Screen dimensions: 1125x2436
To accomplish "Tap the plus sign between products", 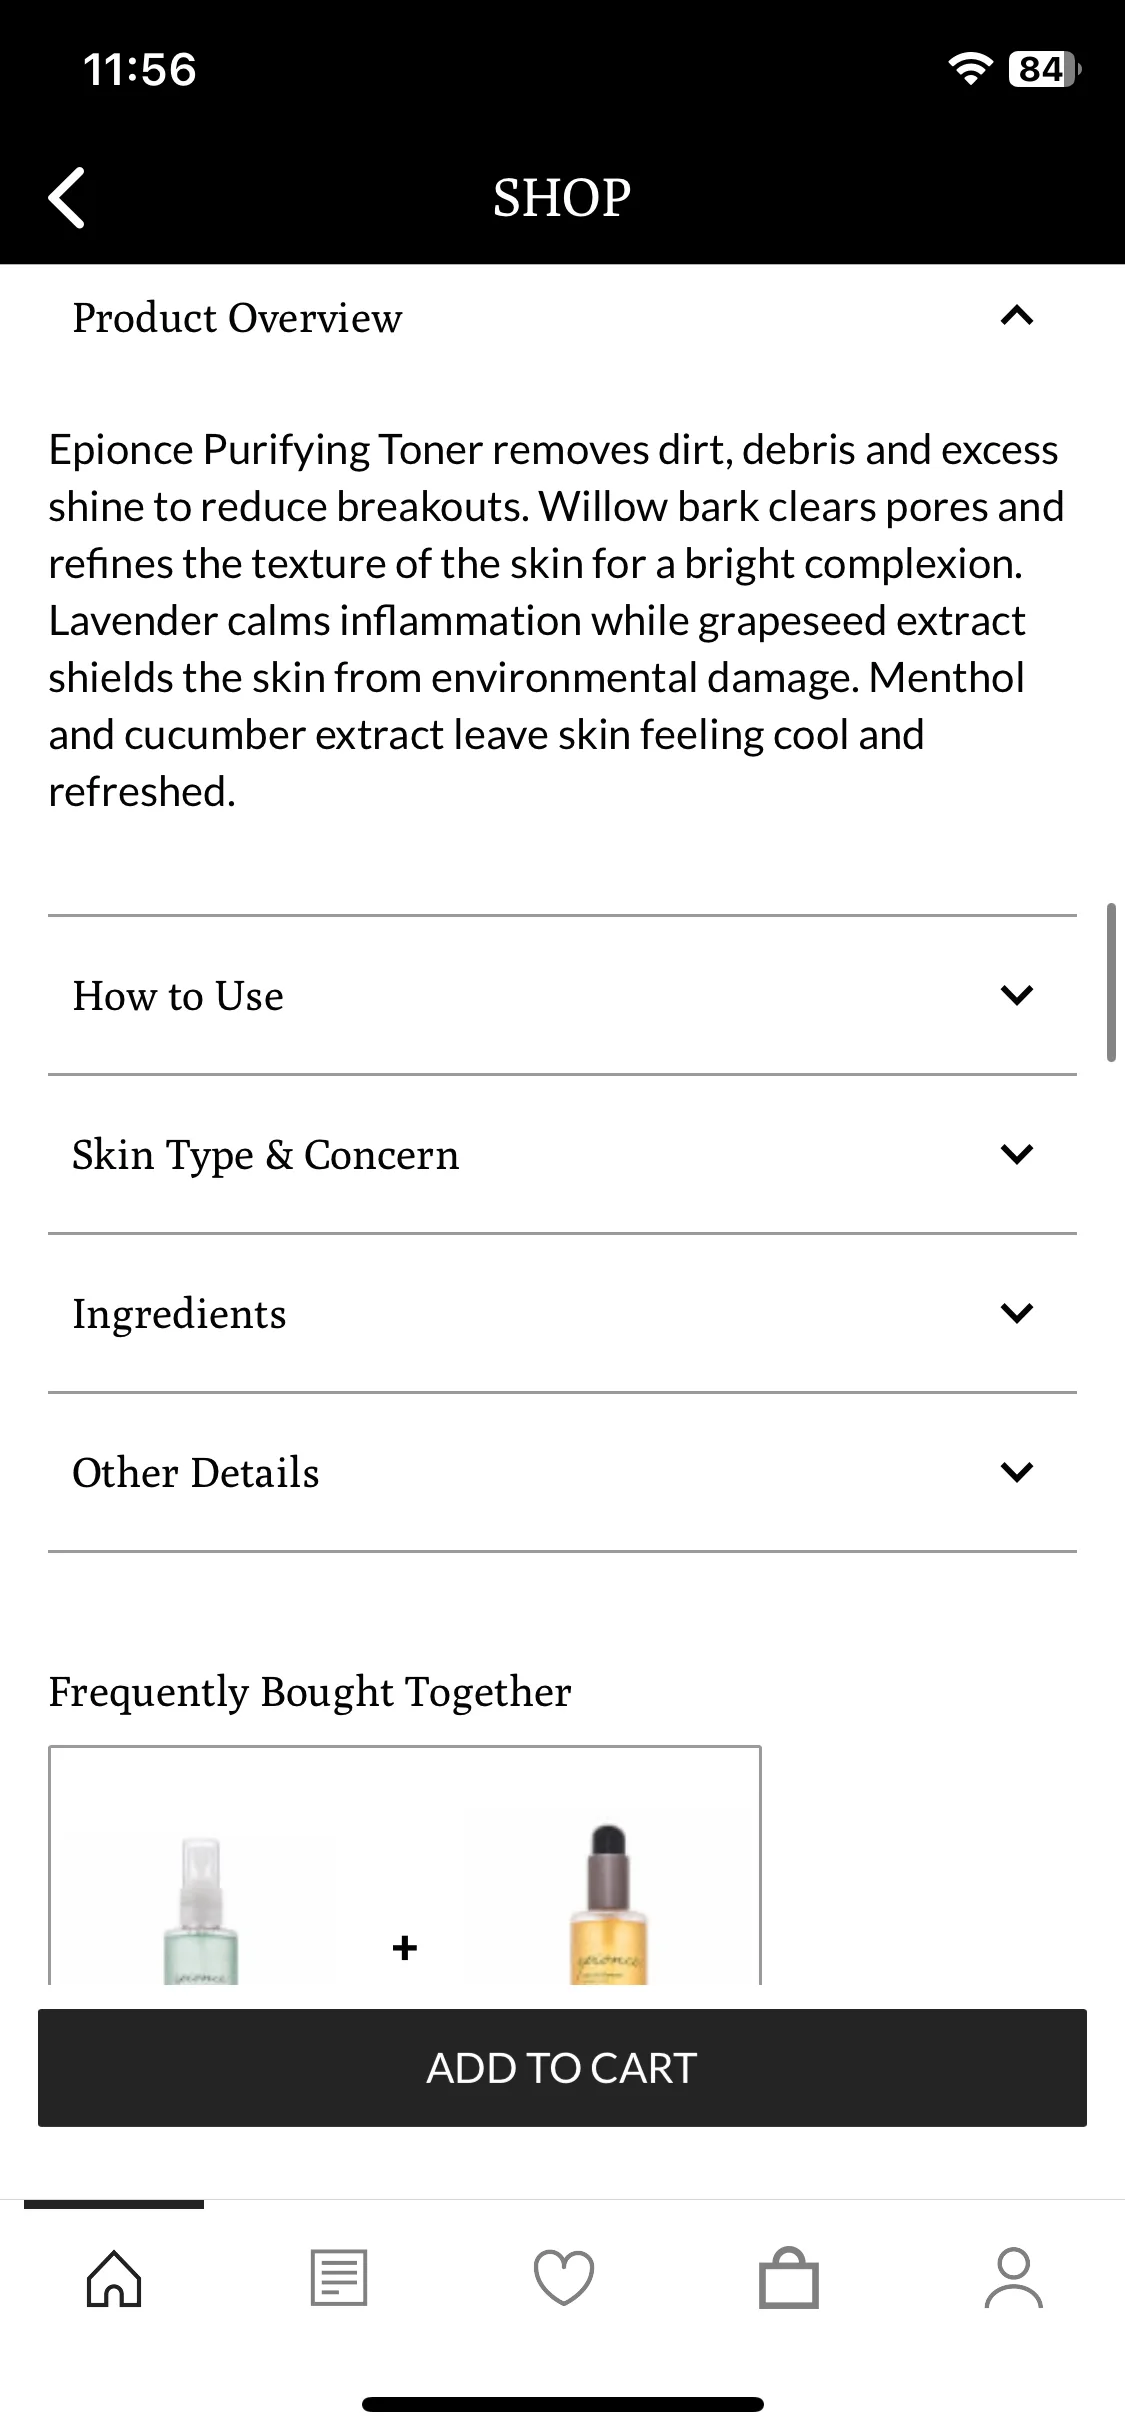I will click(x=405, y=1947).
